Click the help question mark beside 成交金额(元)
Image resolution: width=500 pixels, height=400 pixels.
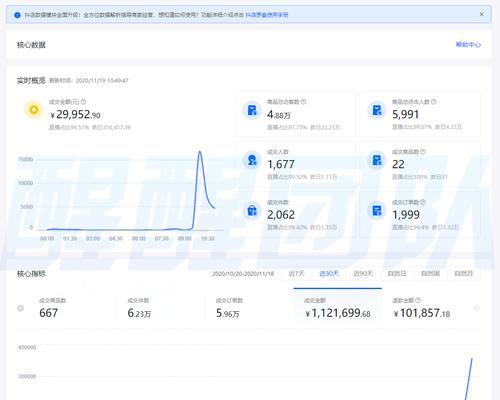tap(83, 102)
